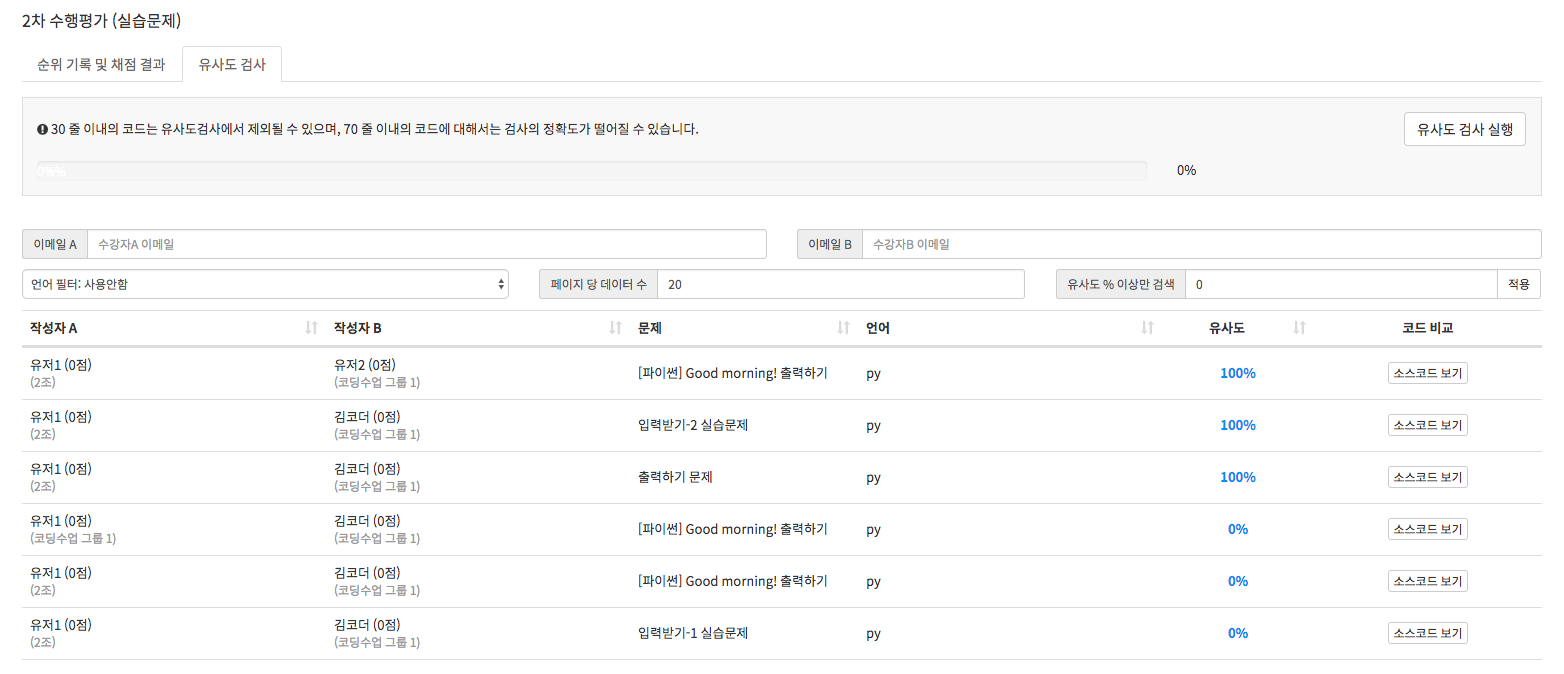Click the 이메일 A input field

426,244
